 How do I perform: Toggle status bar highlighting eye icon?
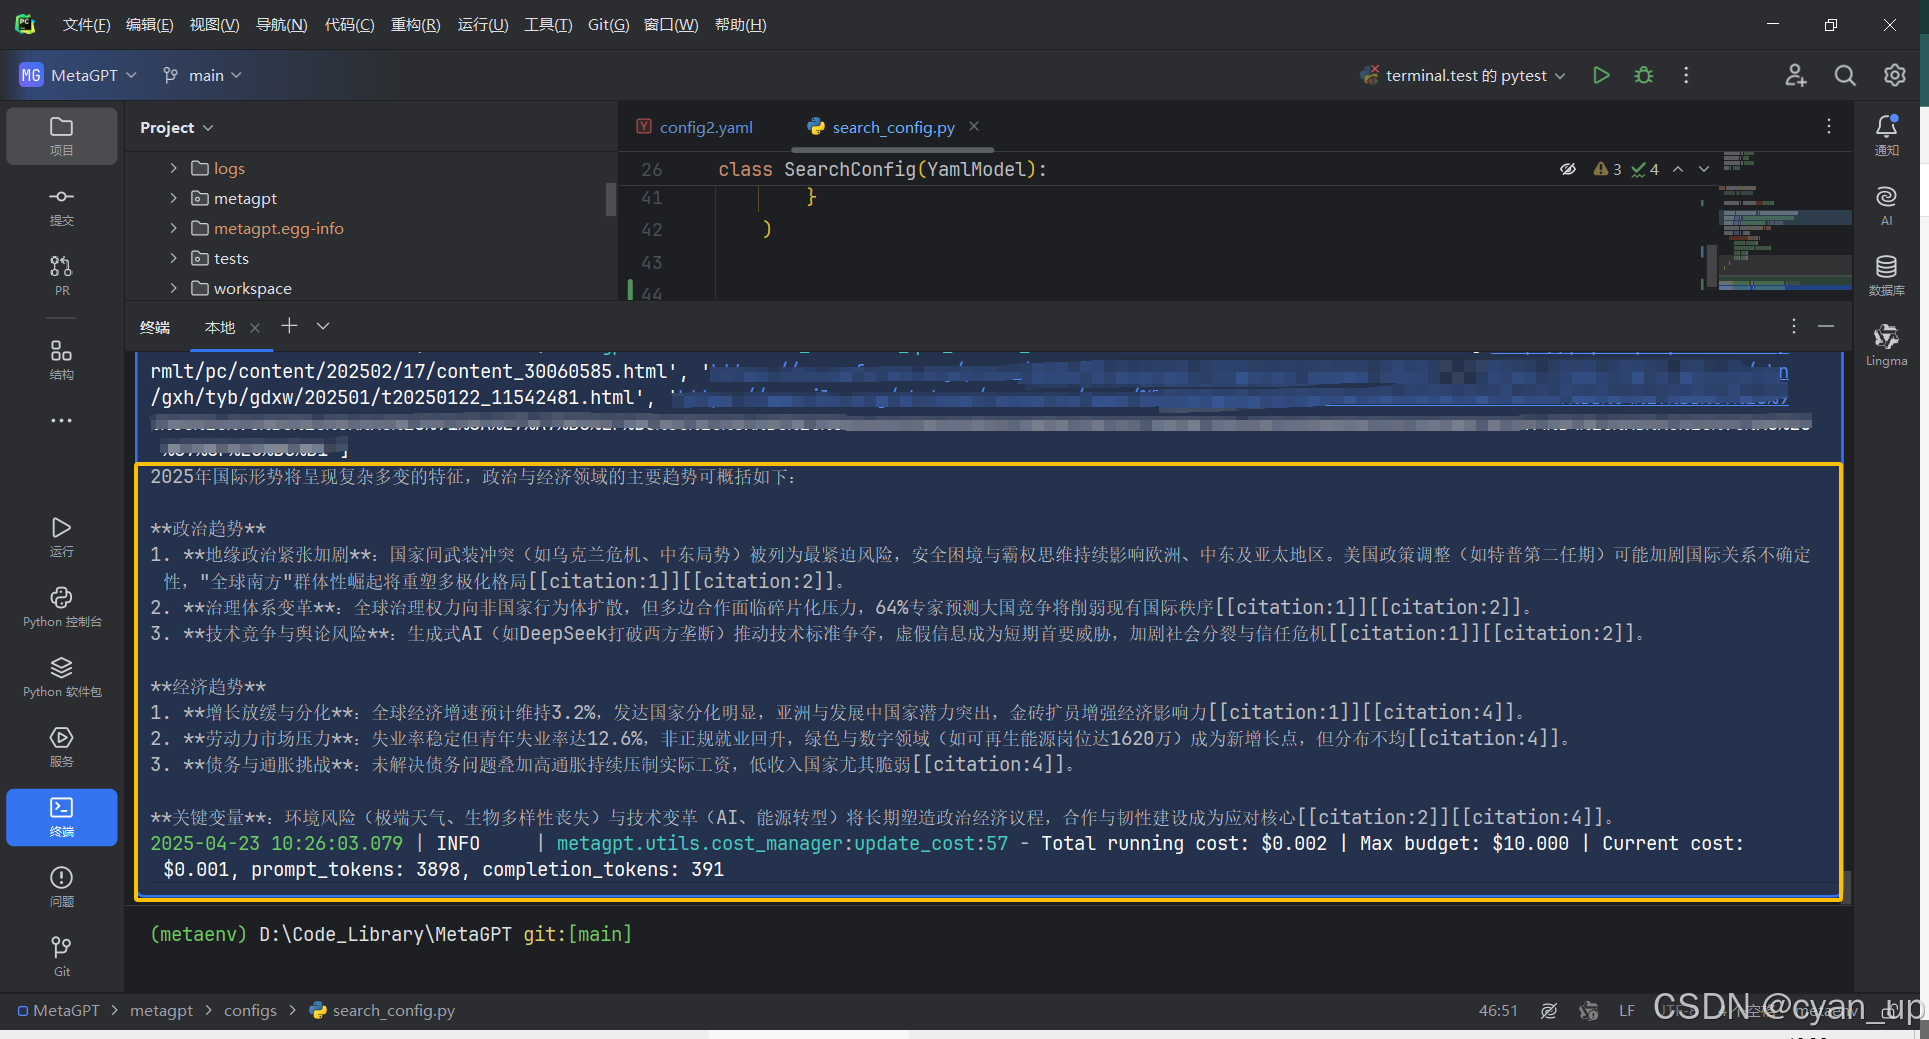click(x=1549, y=1011)
